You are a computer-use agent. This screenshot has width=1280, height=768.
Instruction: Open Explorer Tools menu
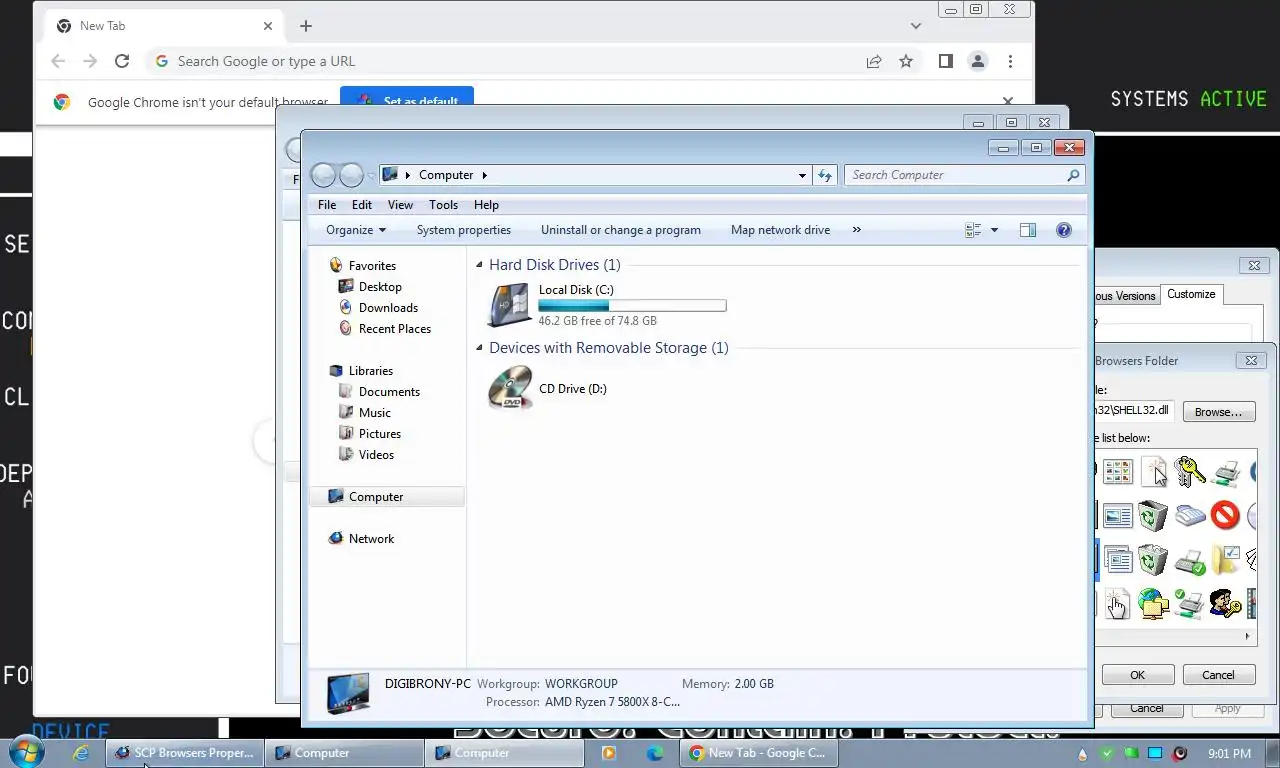click(443, 204)
